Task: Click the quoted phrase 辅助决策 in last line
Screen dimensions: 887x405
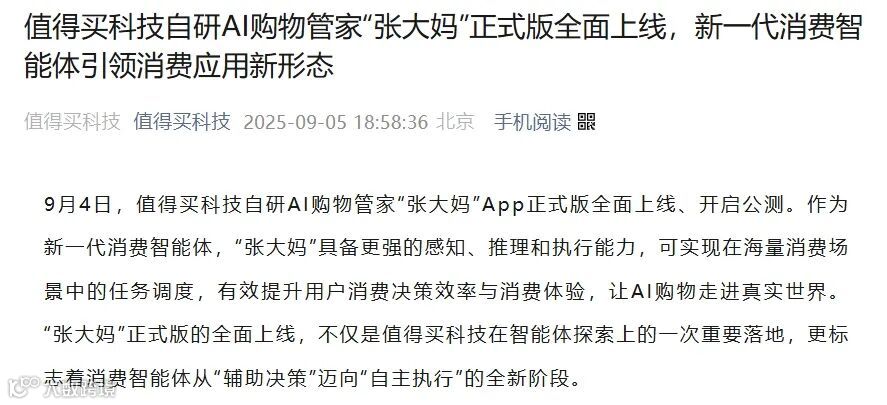Action: pyautogui.click(x=265, y=378)
